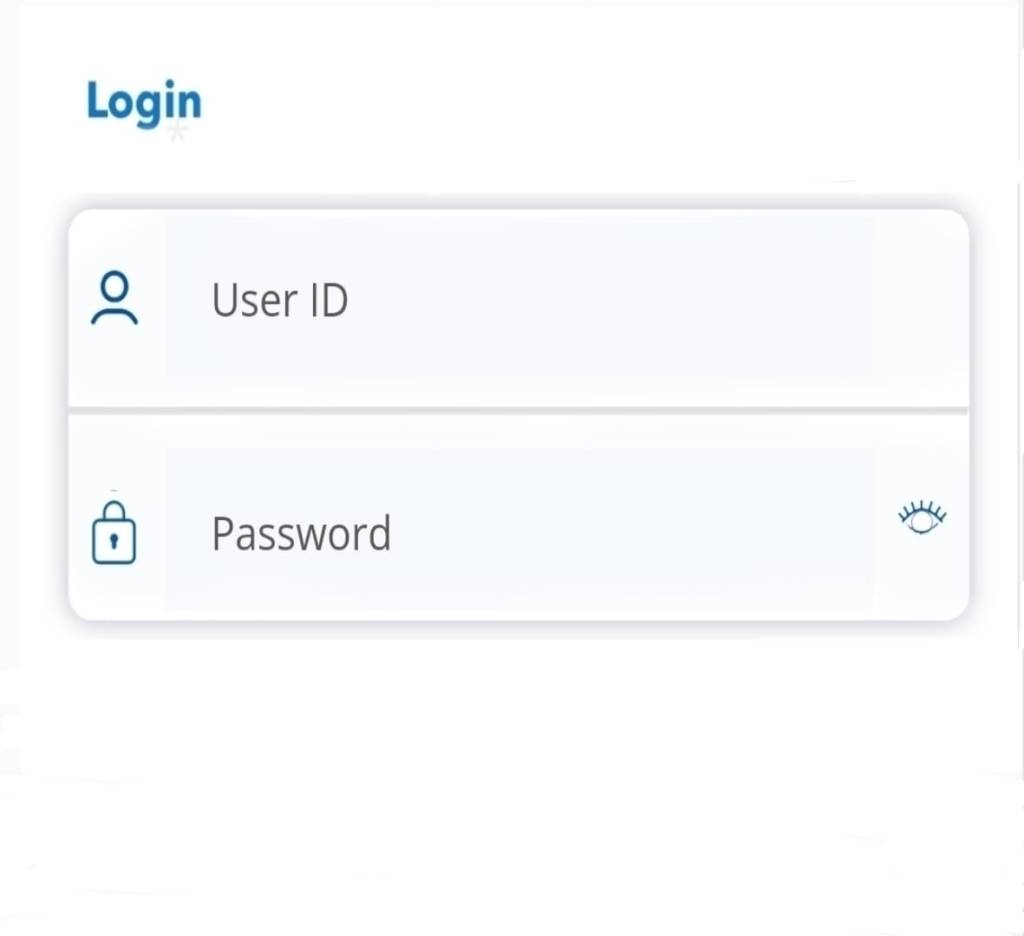Click the blue Login title
Screen dimensions: 1024x936
click(x=144, y=103)
